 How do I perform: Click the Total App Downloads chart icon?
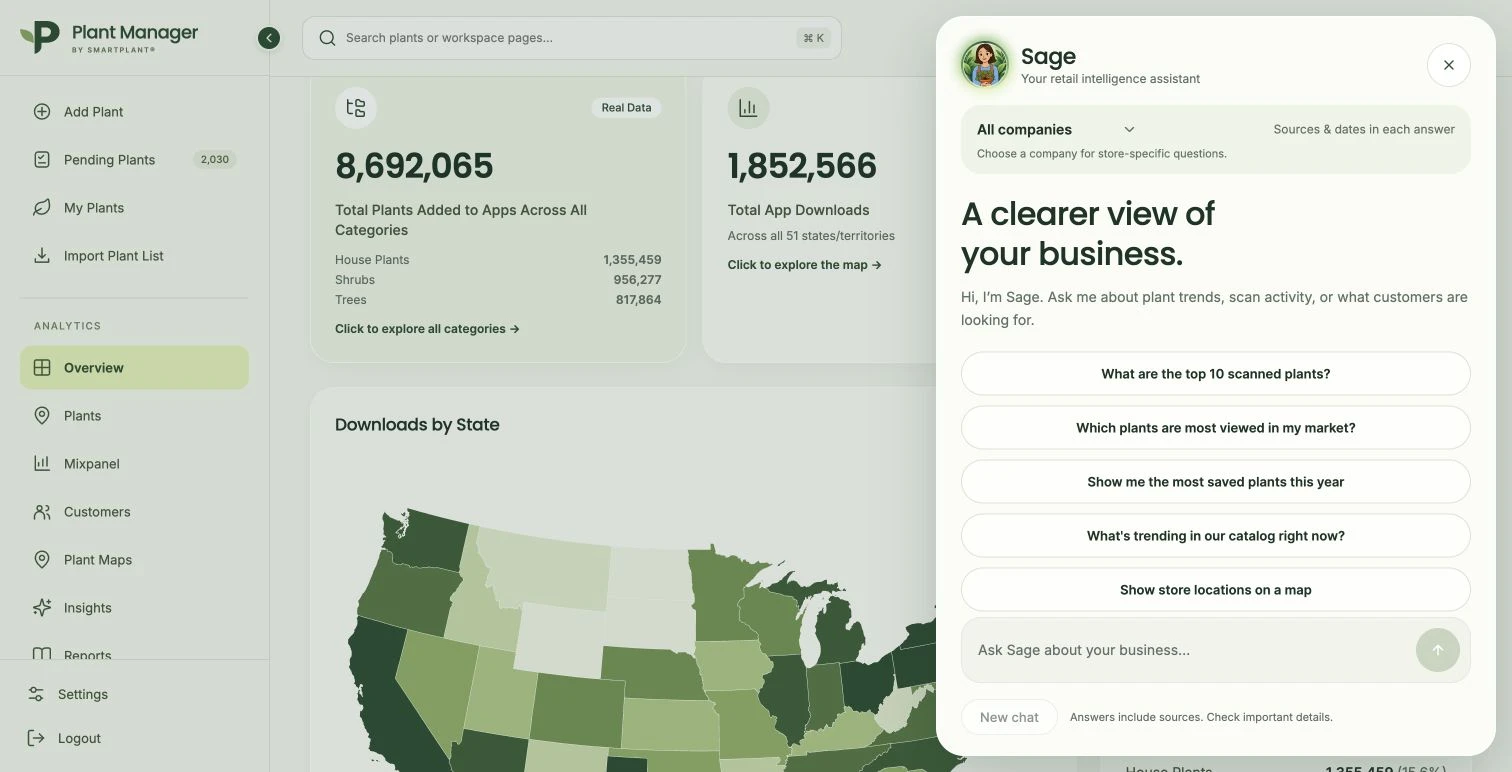(748, 108)
